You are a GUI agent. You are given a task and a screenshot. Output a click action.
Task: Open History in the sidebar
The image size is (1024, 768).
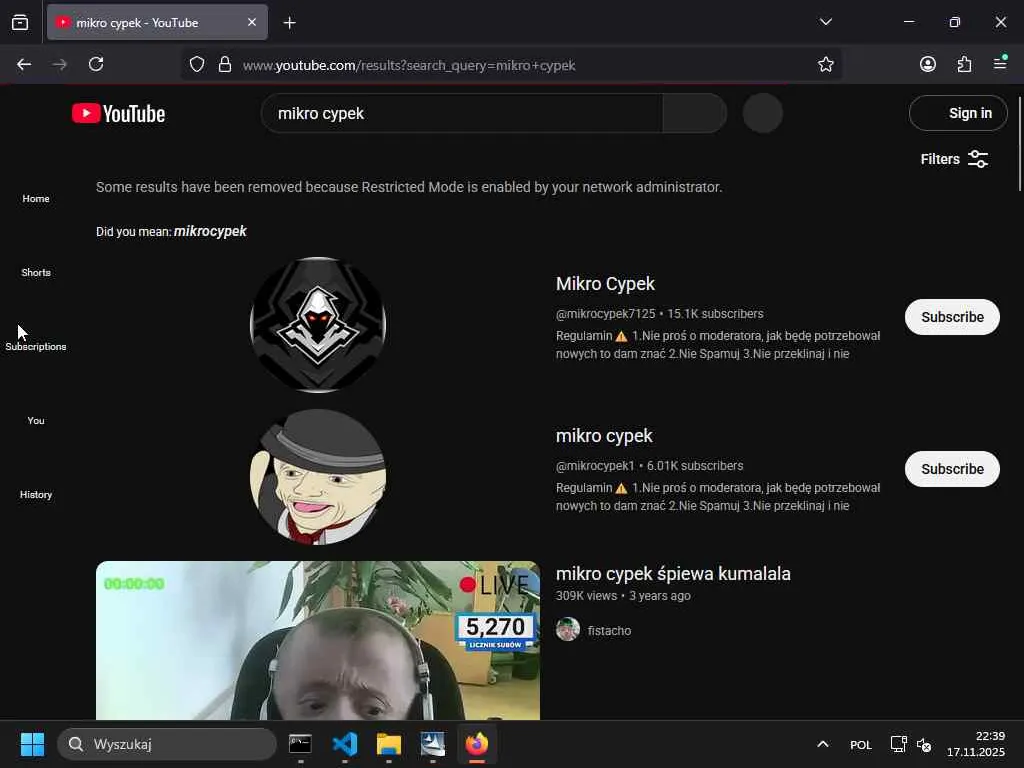click(x=36, y=494)
